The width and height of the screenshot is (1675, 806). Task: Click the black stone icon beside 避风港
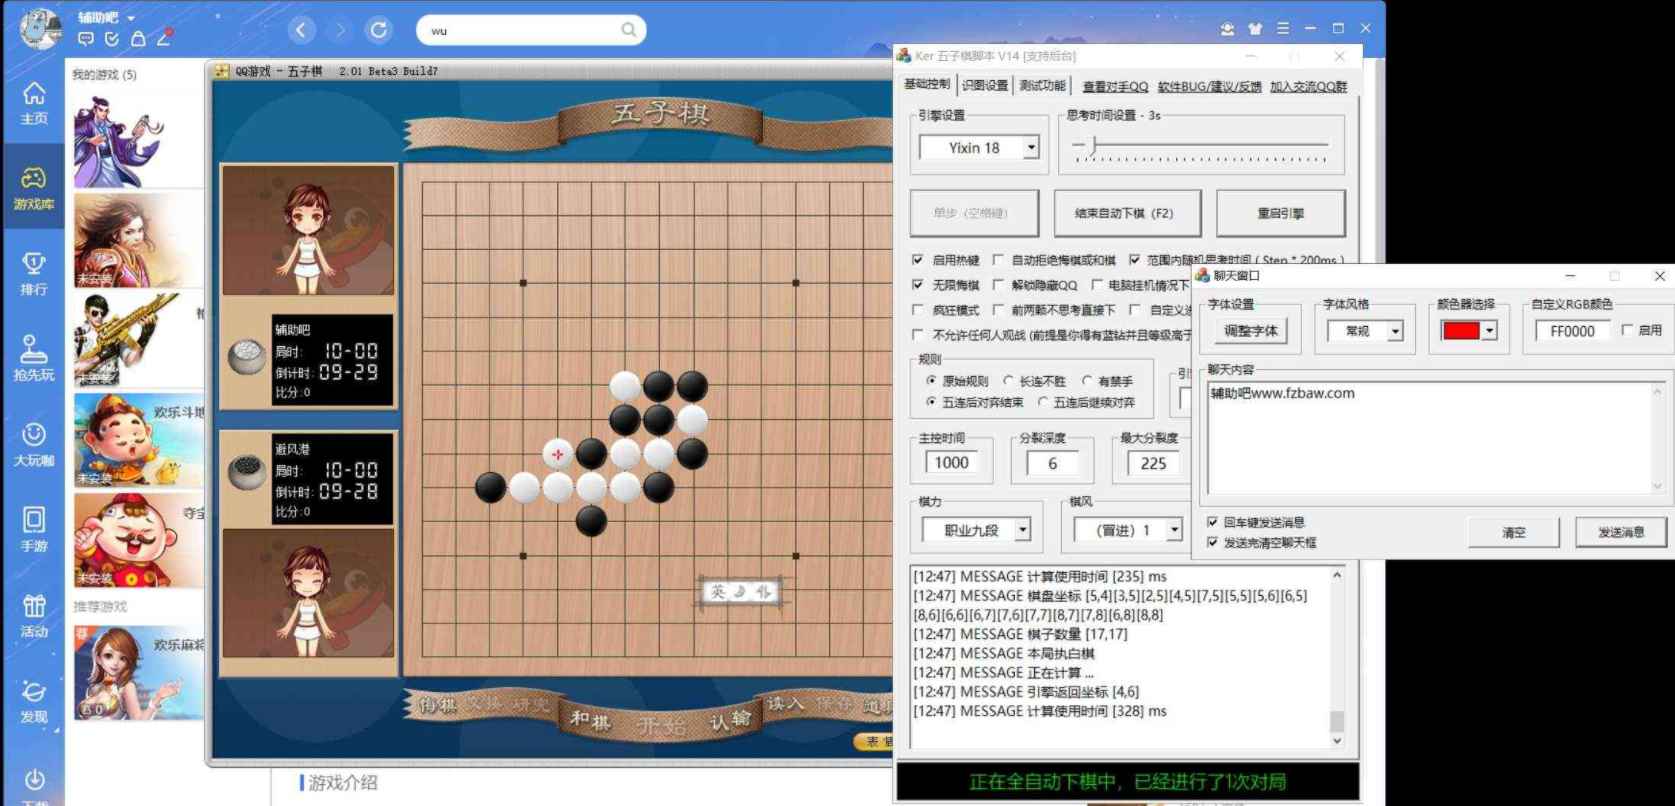(x=246, y=471)
